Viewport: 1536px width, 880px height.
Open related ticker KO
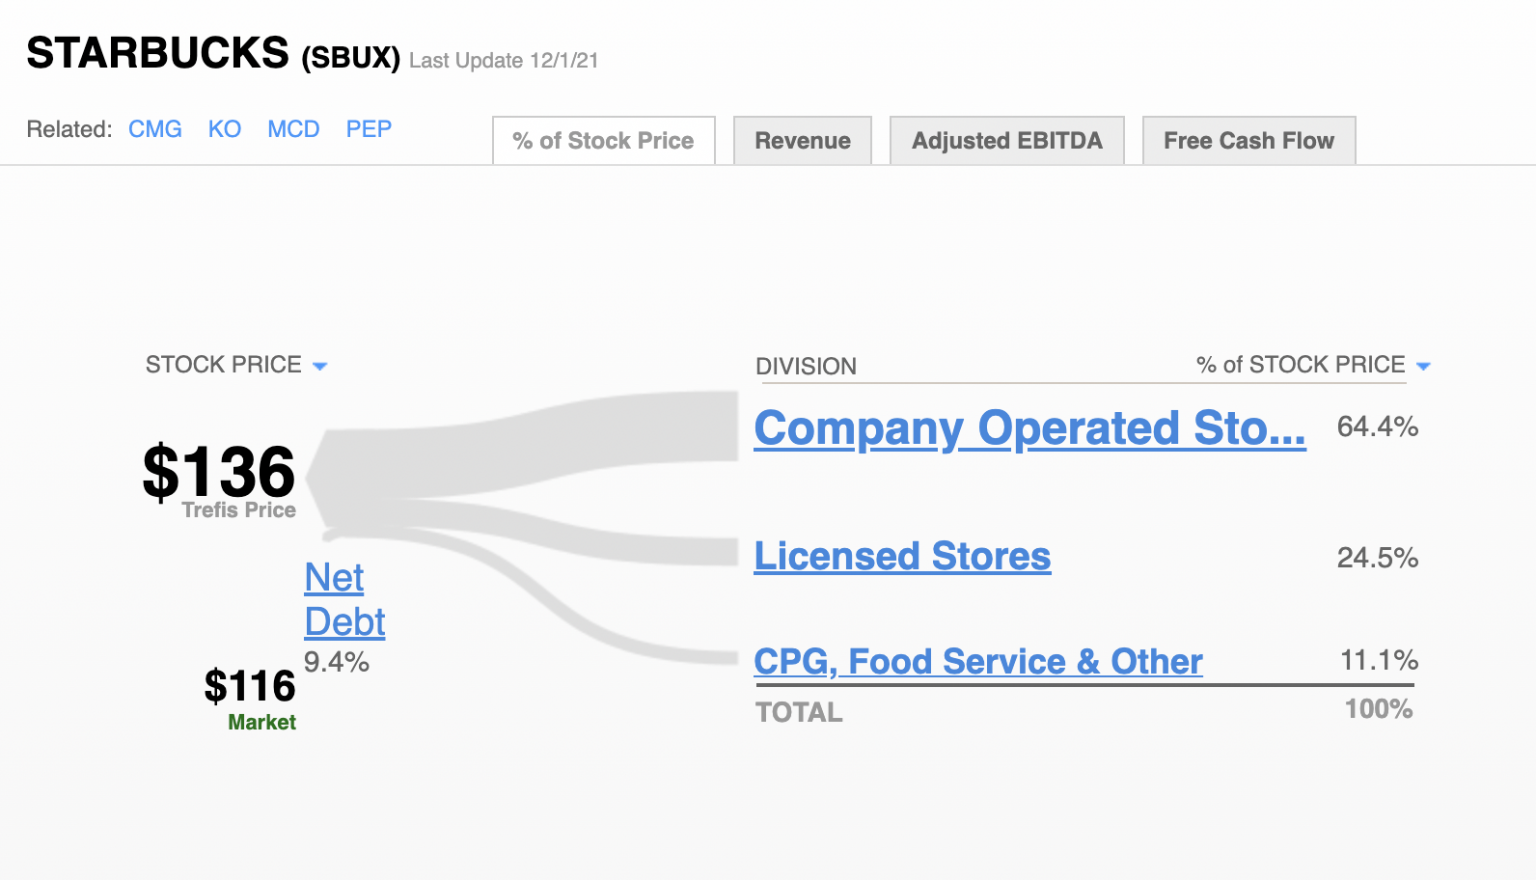(224, 129)
